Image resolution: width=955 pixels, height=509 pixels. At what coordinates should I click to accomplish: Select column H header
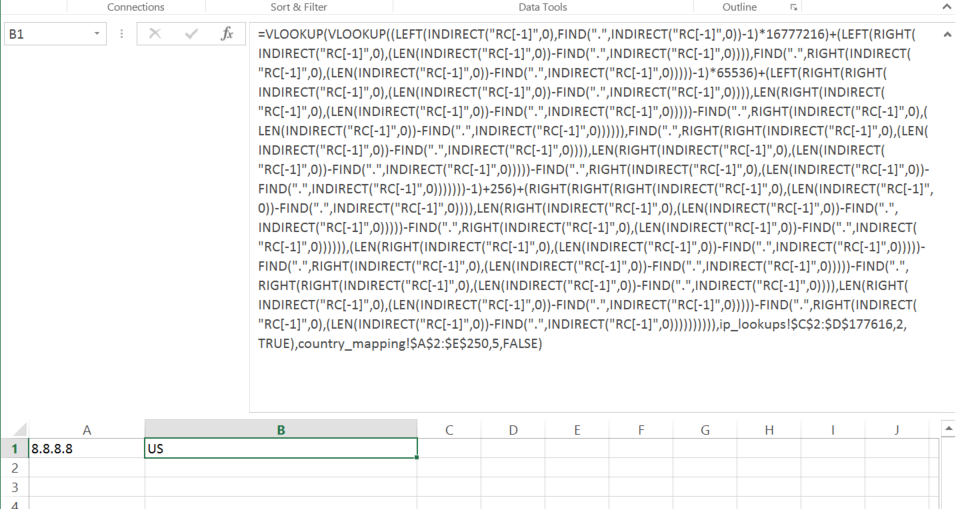(769, 430)
